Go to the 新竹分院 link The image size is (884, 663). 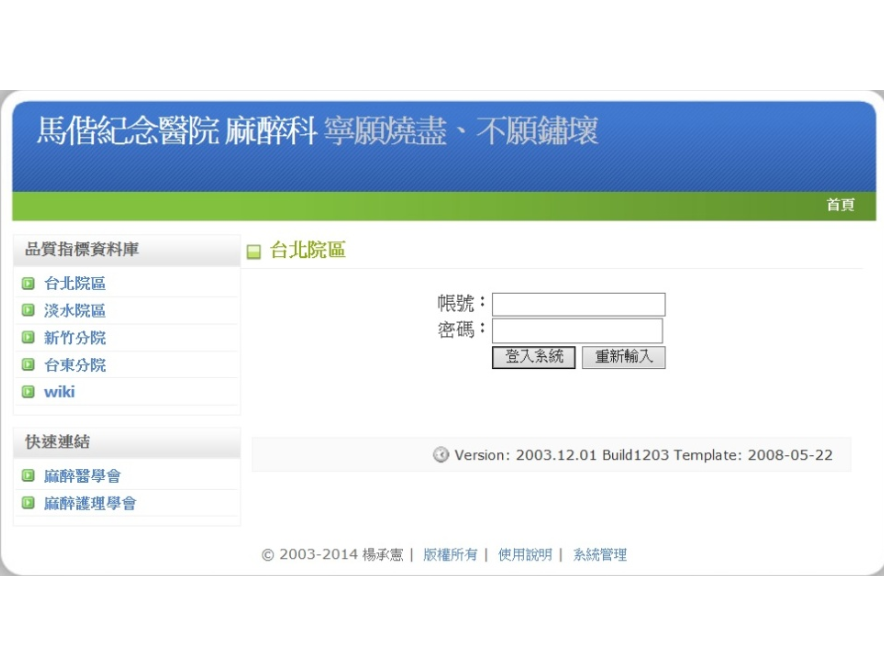pyautogui.click(x=75, y=337)
